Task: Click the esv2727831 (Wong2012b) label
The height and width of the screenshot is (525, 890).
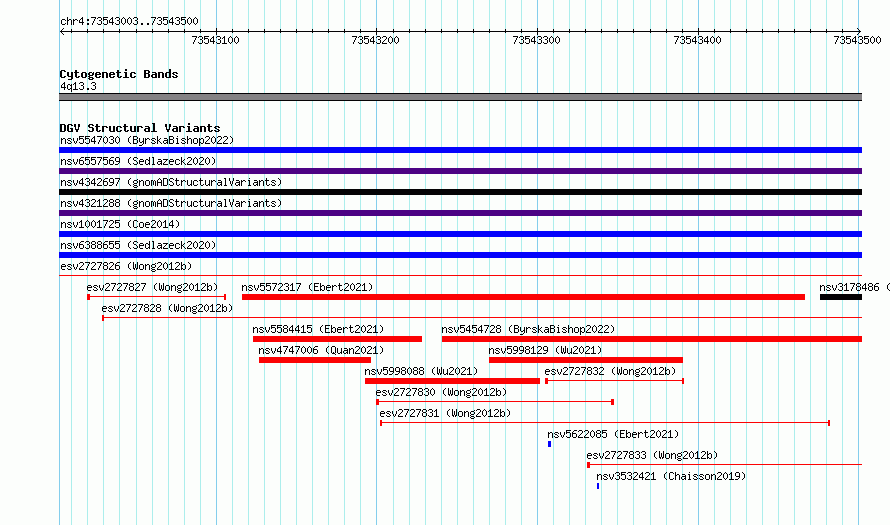Action: click(445, 413)
